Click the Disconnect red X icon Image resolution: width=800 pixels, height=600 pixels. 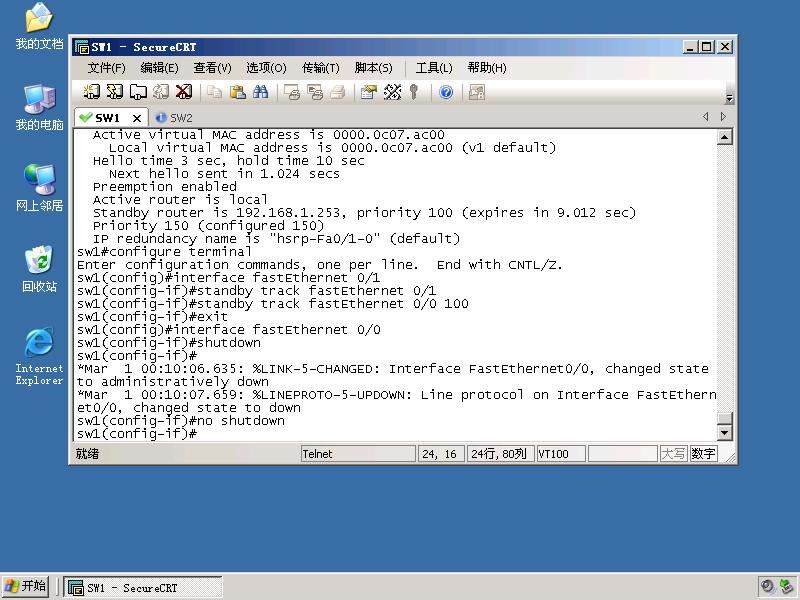pos(184,92)
